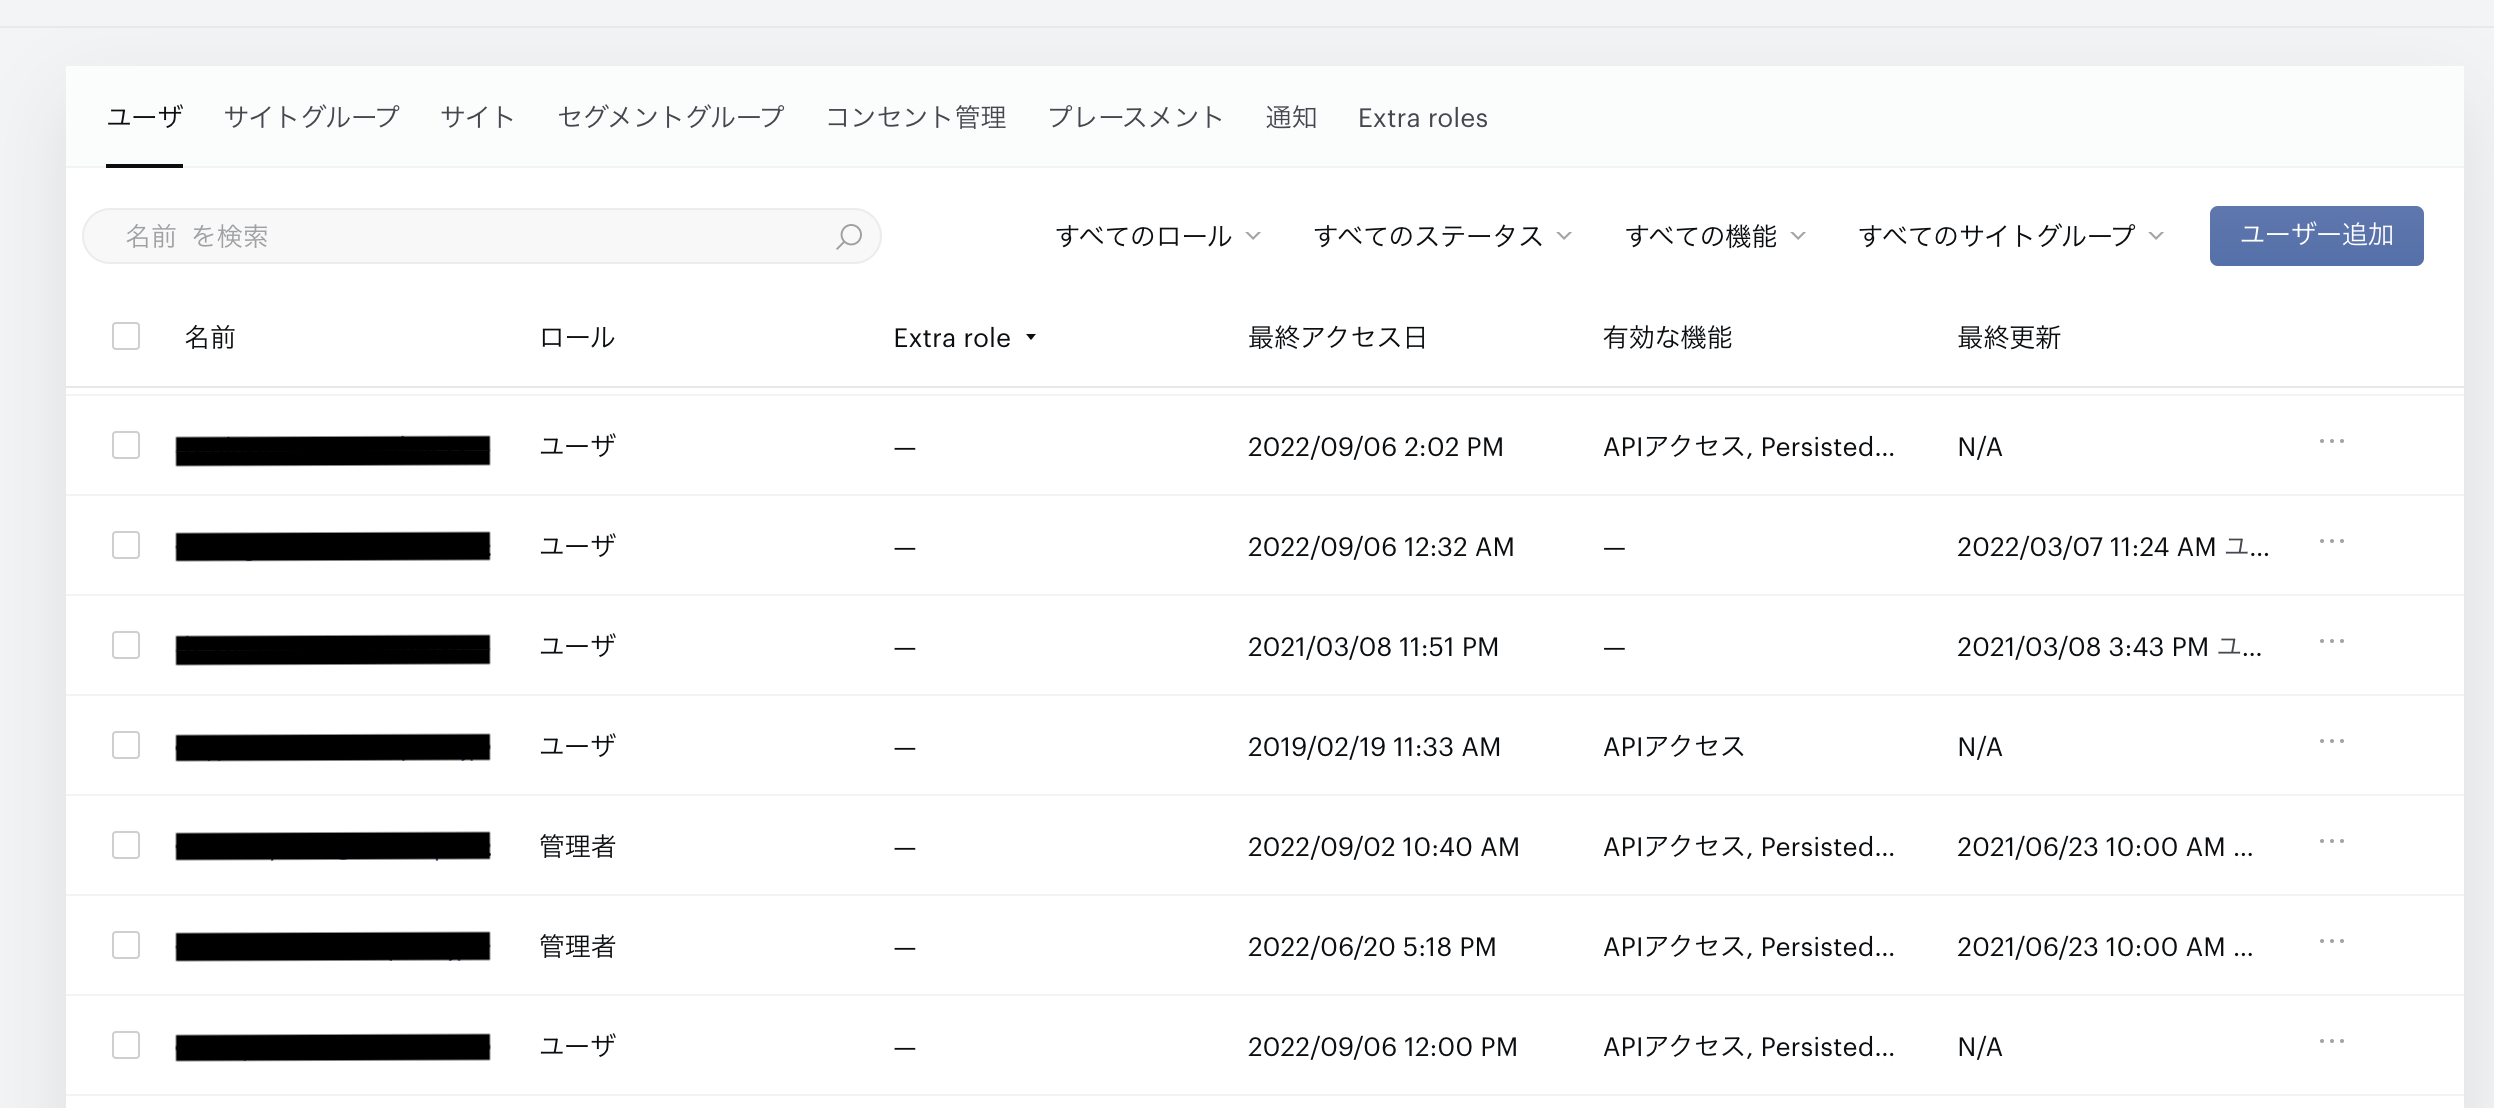Open the すべてのサイトグループ filter dropdown
Screen dimensions: 2494x1108
(2011, 236)
